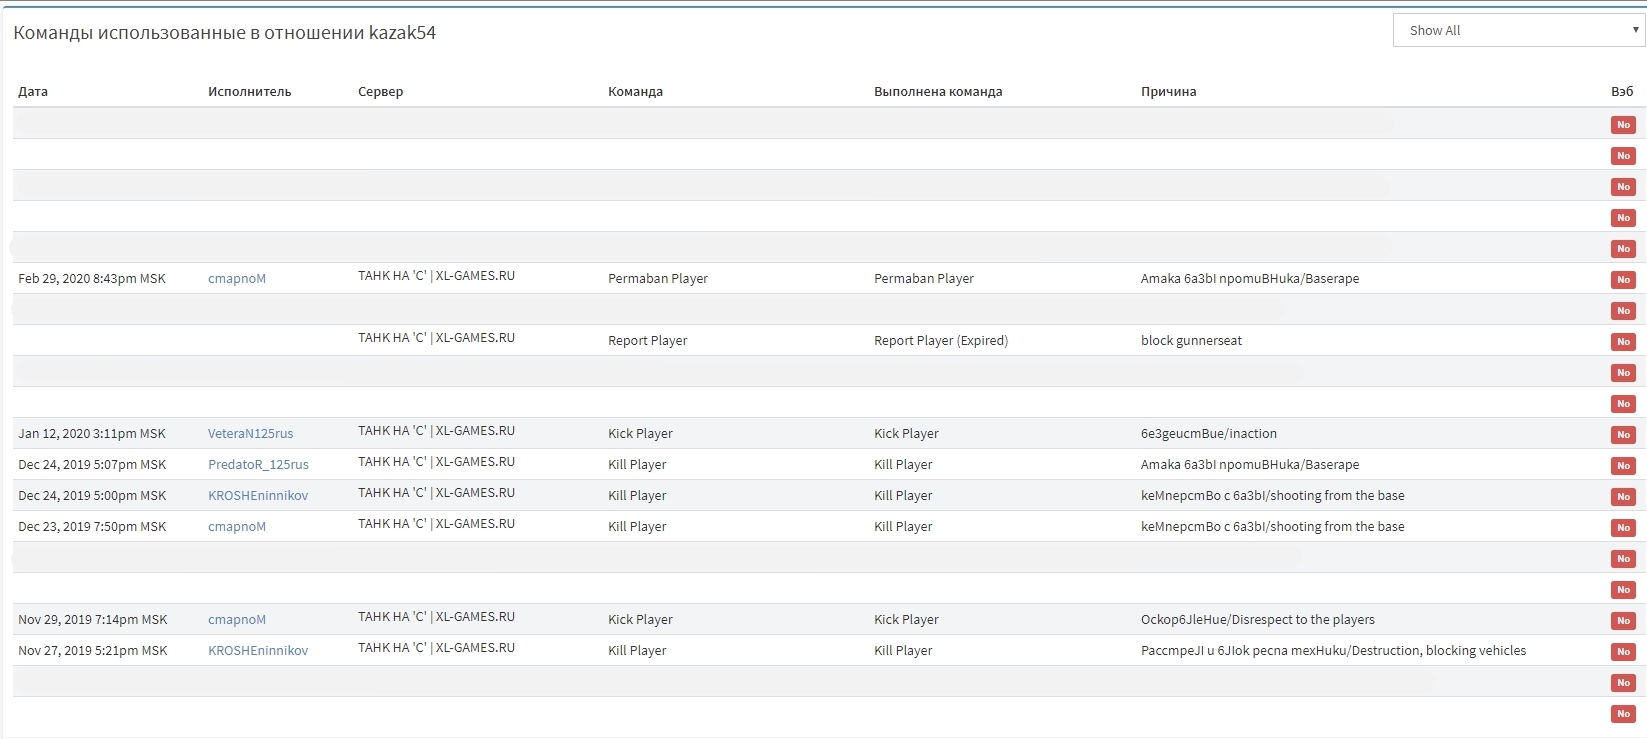
Task: Open the PredatoR_125rus executor link
Action: [258, 465]
